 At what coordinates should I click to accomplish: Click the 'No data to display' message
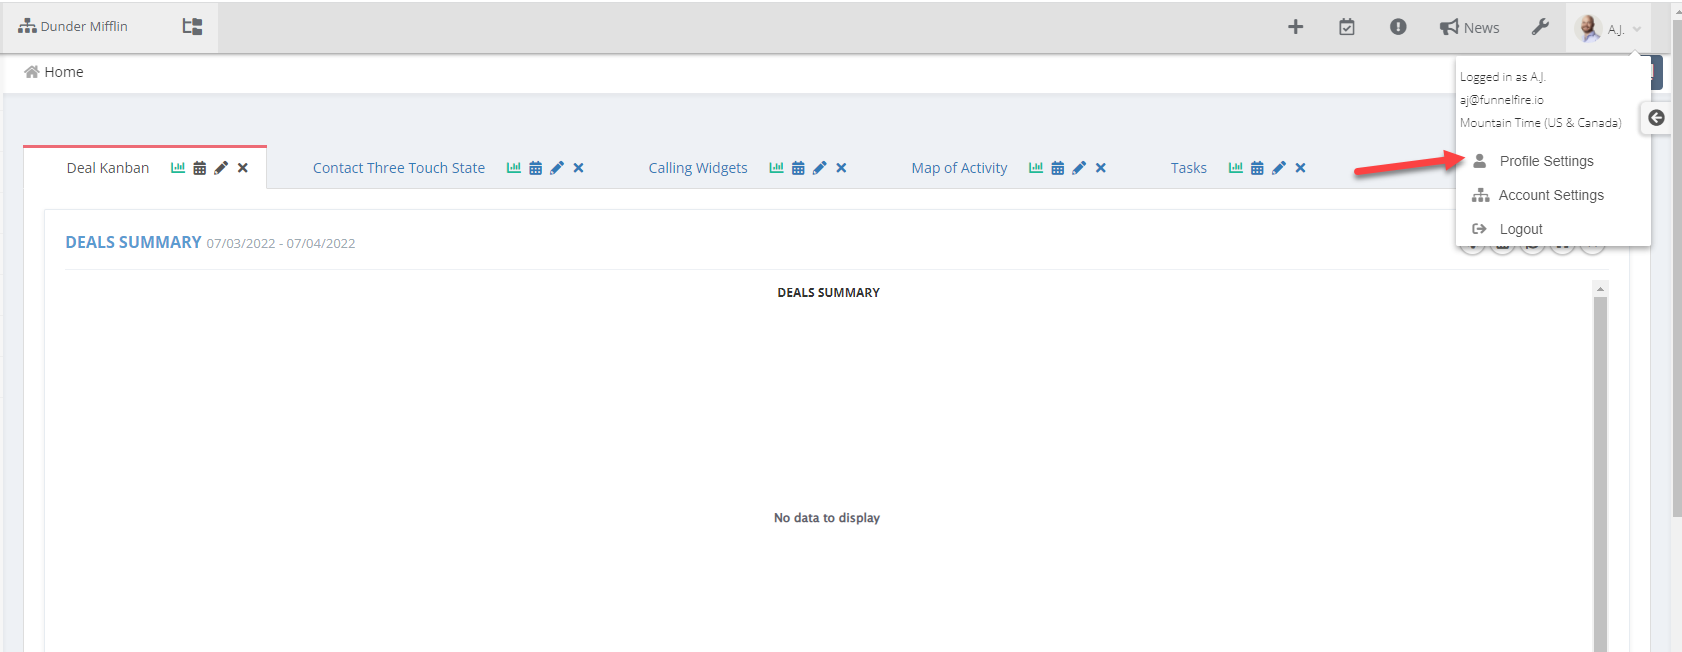tap(827, 518)
